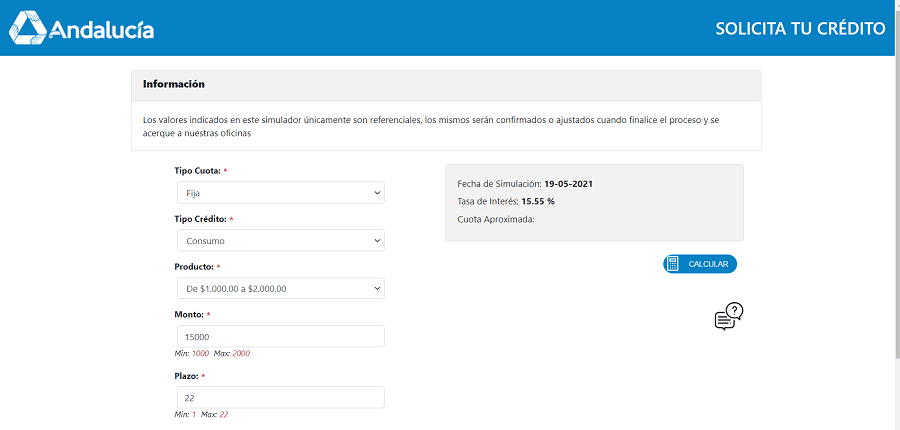Select the Información panel heading
The image size is (900, 430).
tap(174, 85)
